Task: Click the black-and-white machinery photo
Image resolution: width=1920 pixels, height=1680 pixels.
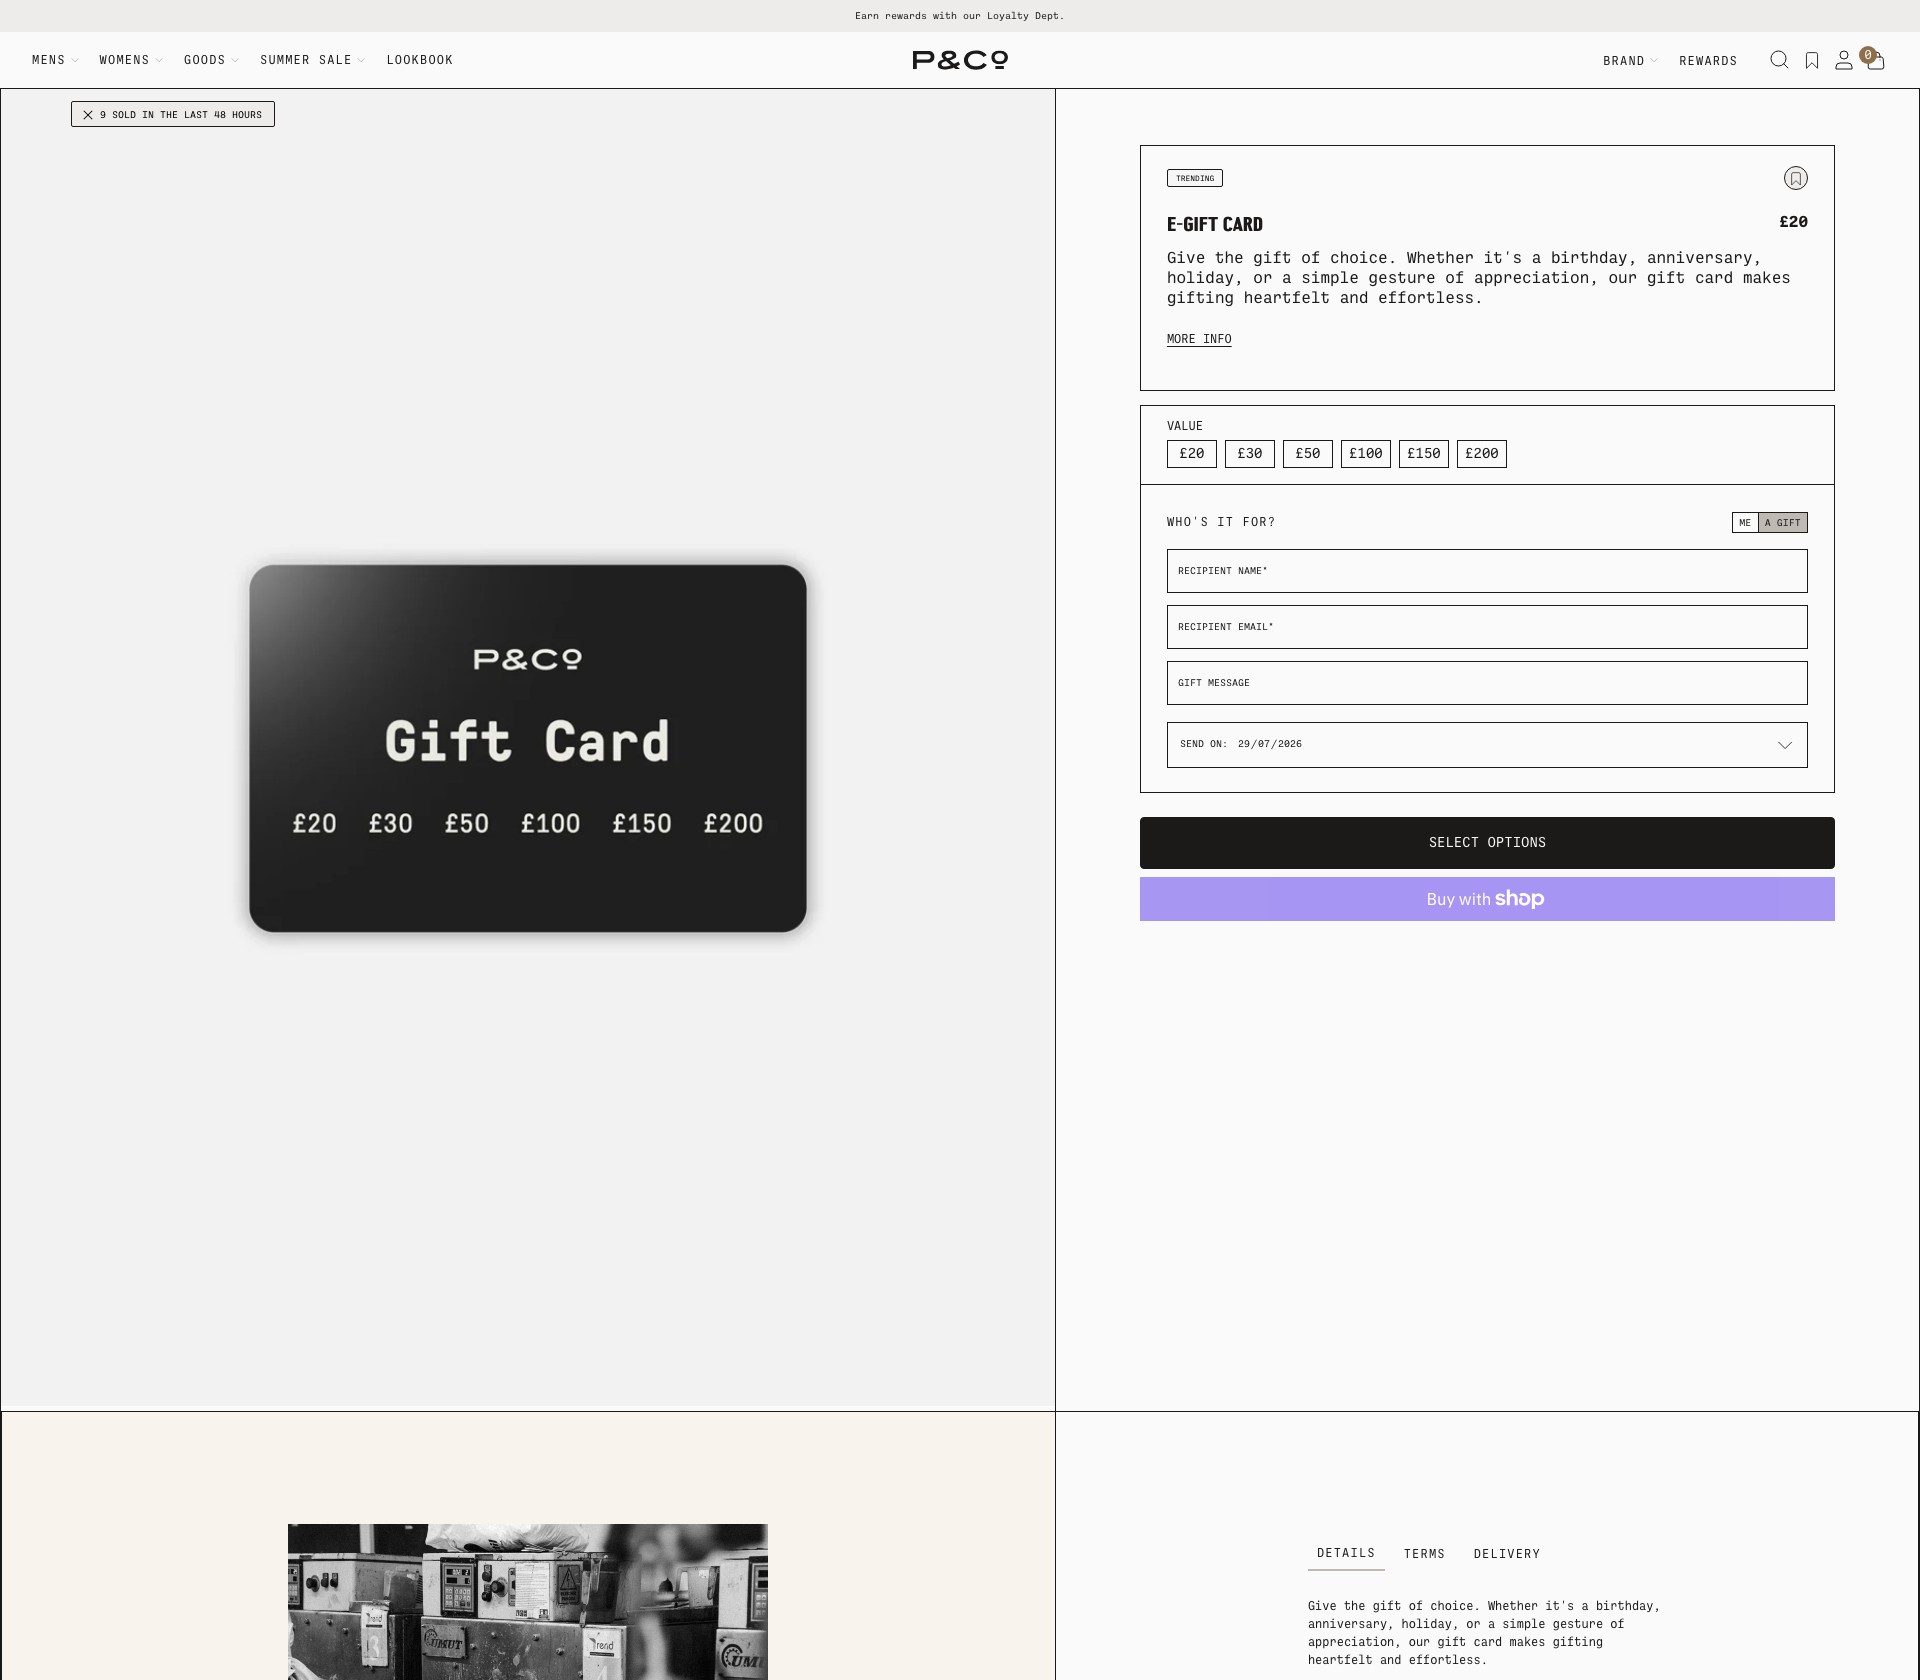Action: point(528,1602)
